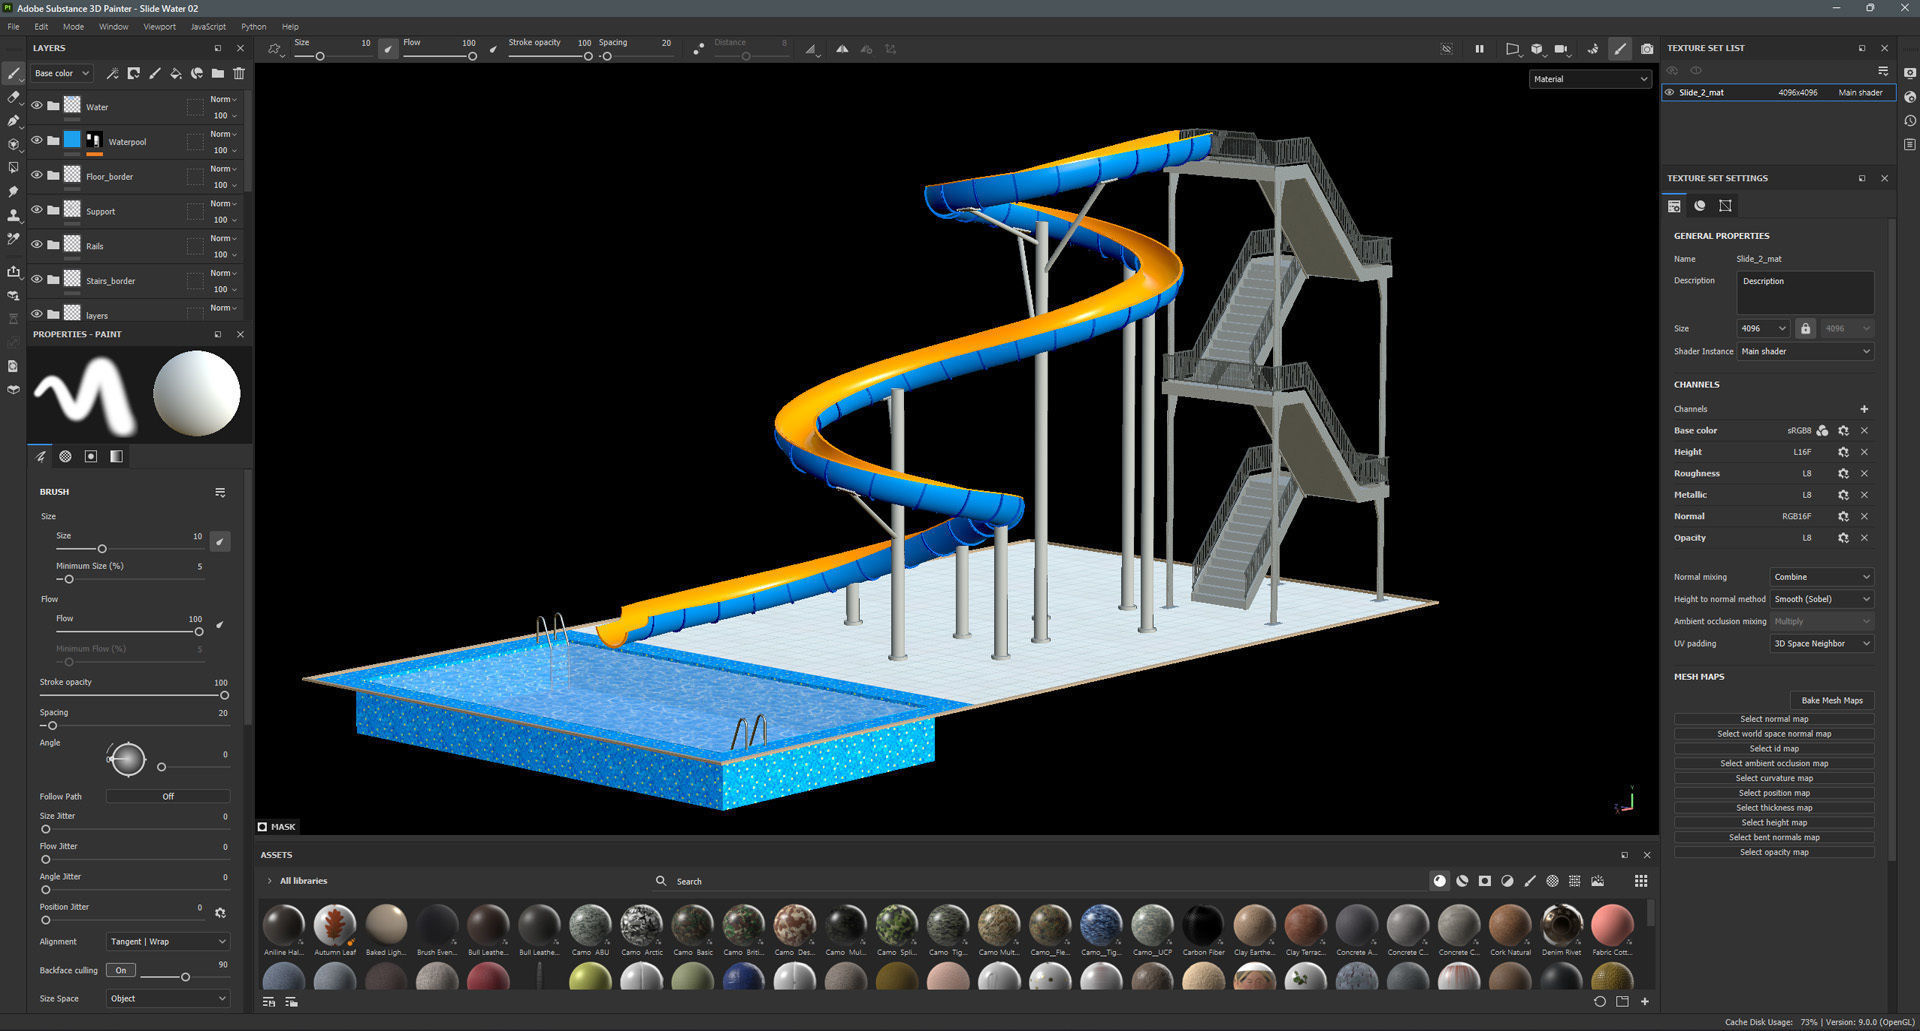The image size is (1920, 1031).
Task: Click the Spacing slider in Properties
Action: click(134, 725)
